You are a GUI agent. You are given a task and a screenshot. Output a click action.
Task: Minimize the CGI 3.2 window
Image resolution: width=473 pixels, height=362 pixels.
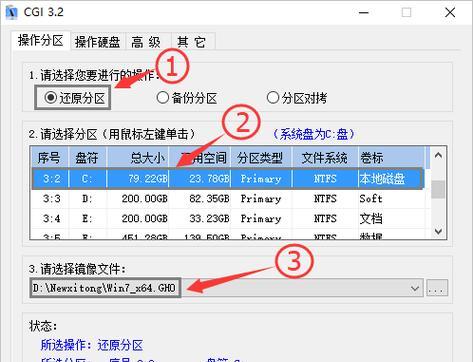(364, 13)
